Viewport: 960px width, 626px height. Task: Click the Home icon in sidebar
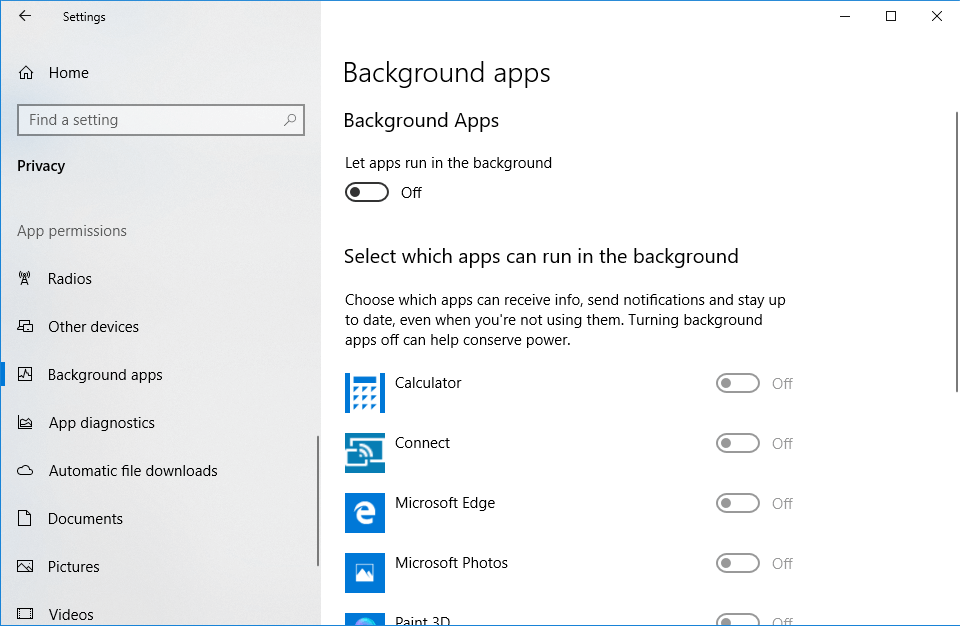point(26,73)
